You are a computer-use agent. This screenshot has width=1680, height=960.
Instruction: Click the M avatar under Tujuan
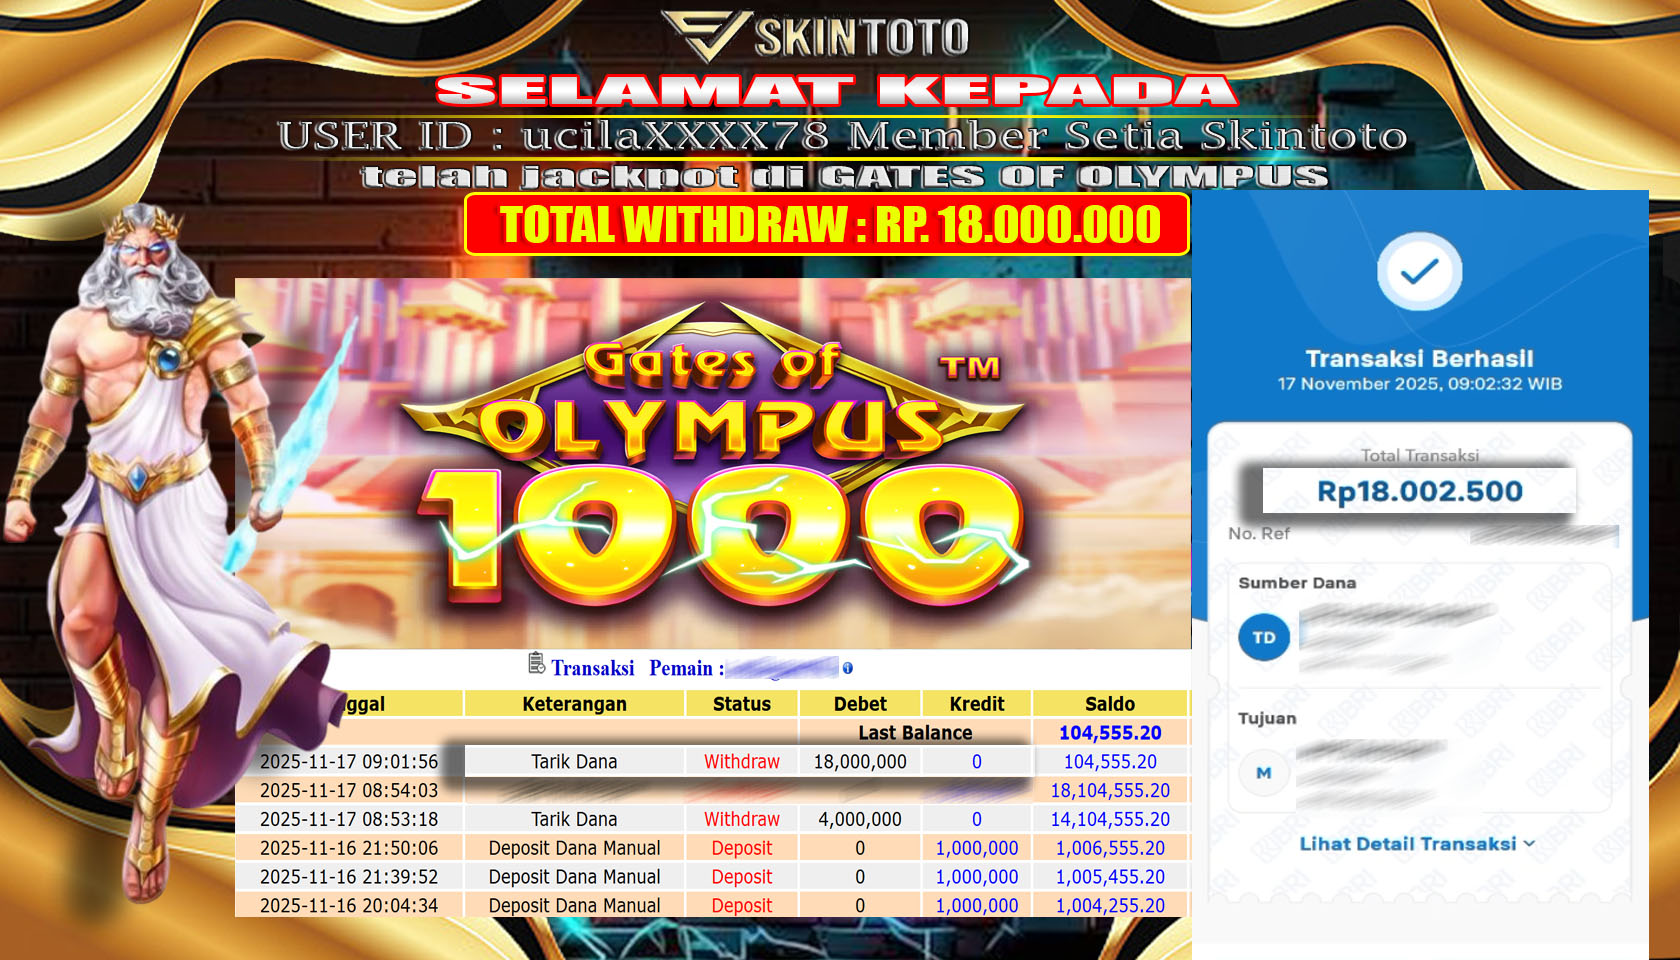pyautogui.click(x=1264, y=773)
